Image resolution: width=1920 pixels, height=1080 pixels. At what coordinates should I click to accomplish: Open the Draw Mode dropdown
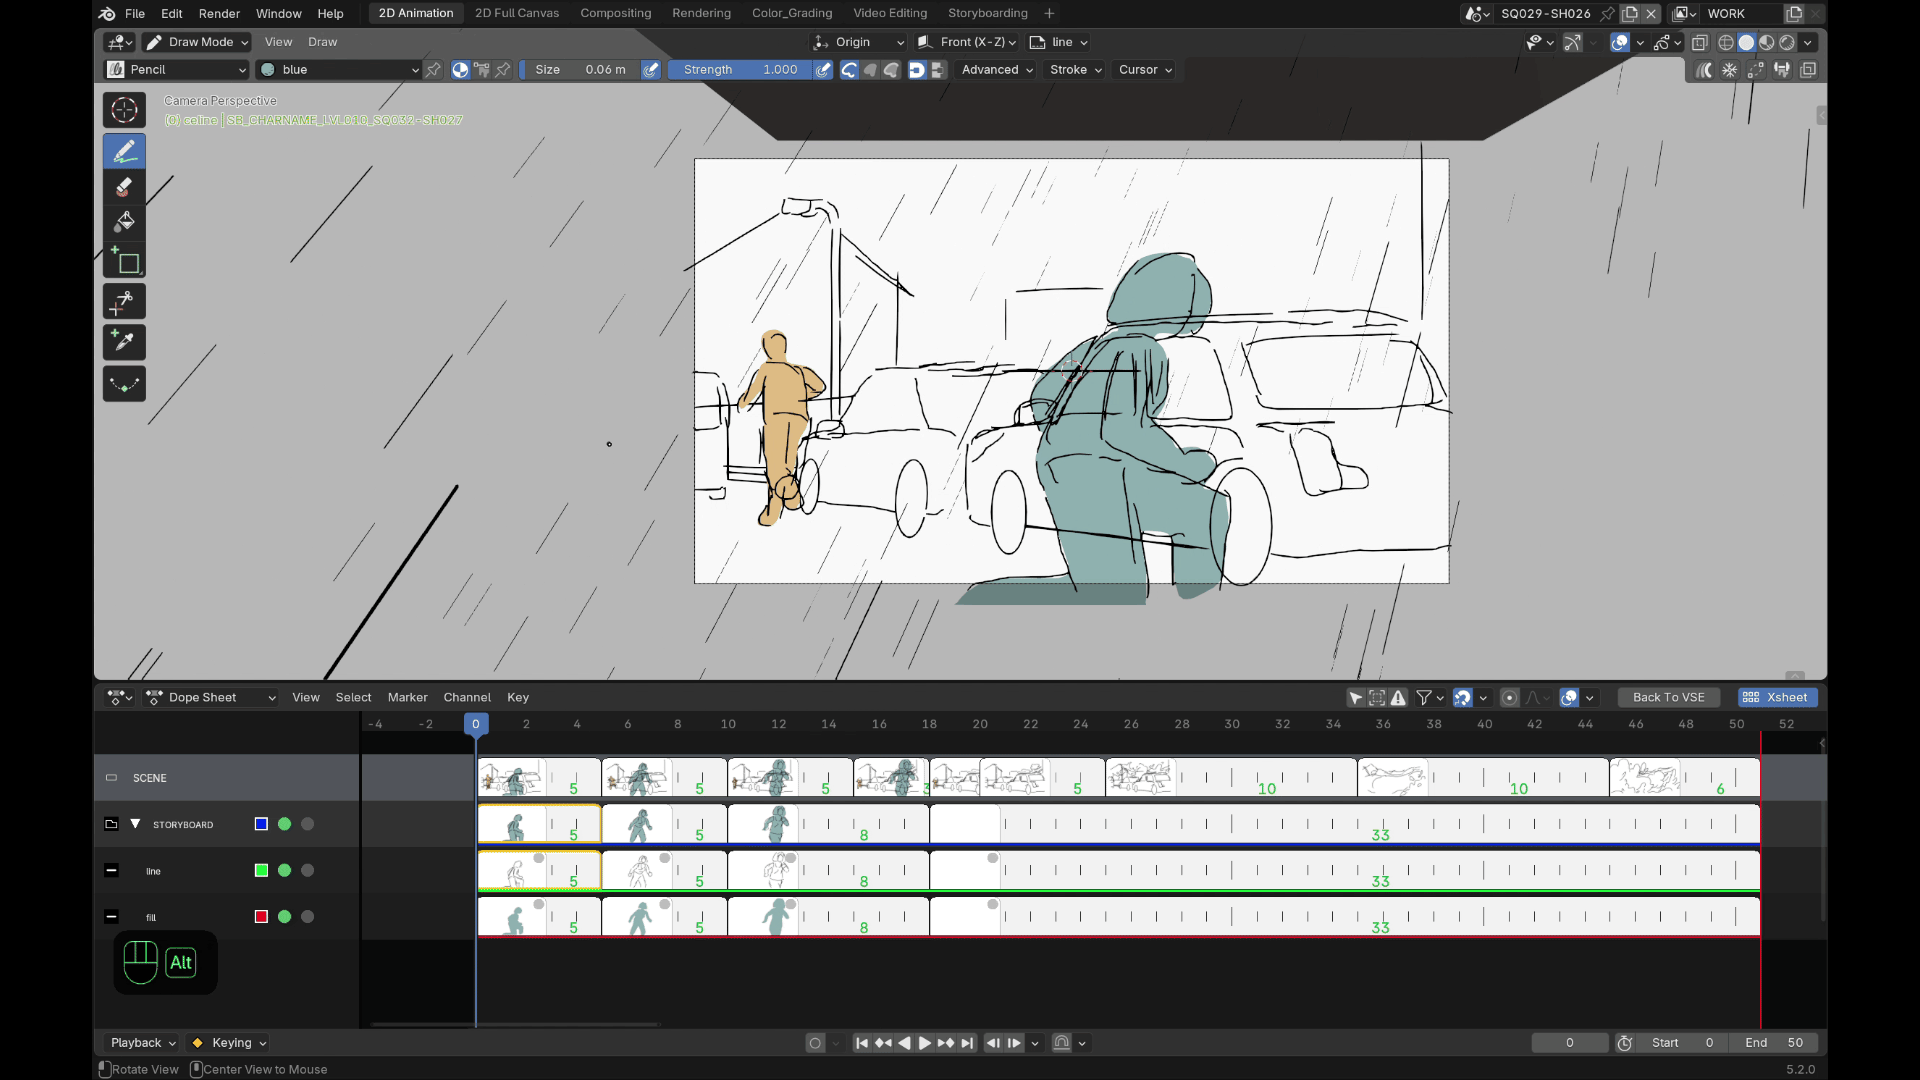(x=196, y=42)
